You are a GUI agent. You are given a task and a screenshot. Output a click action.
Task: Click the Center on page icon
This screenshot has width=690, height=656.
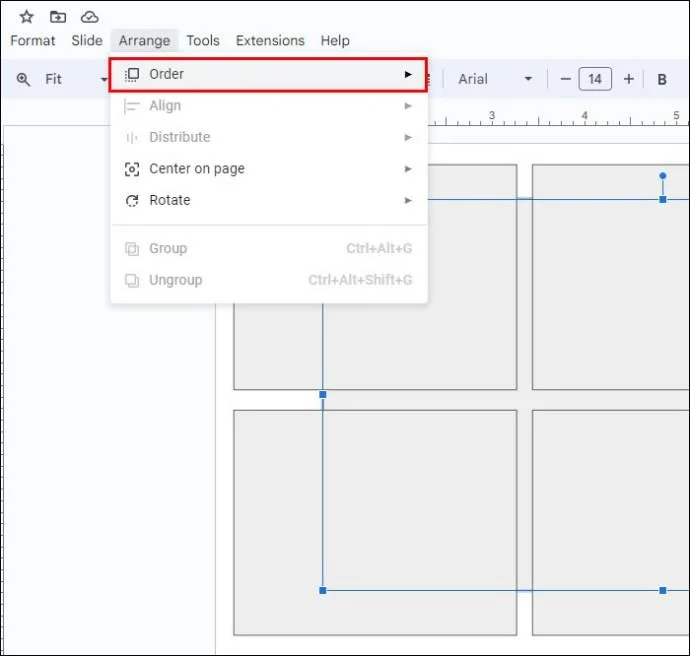[132, 169]
